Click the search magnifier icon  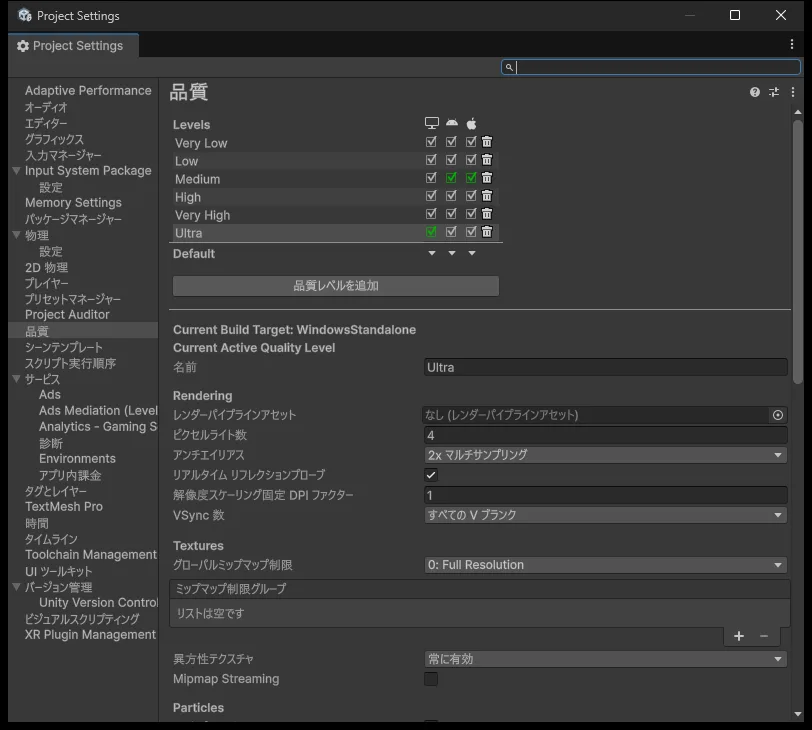[x=509, y=67]
